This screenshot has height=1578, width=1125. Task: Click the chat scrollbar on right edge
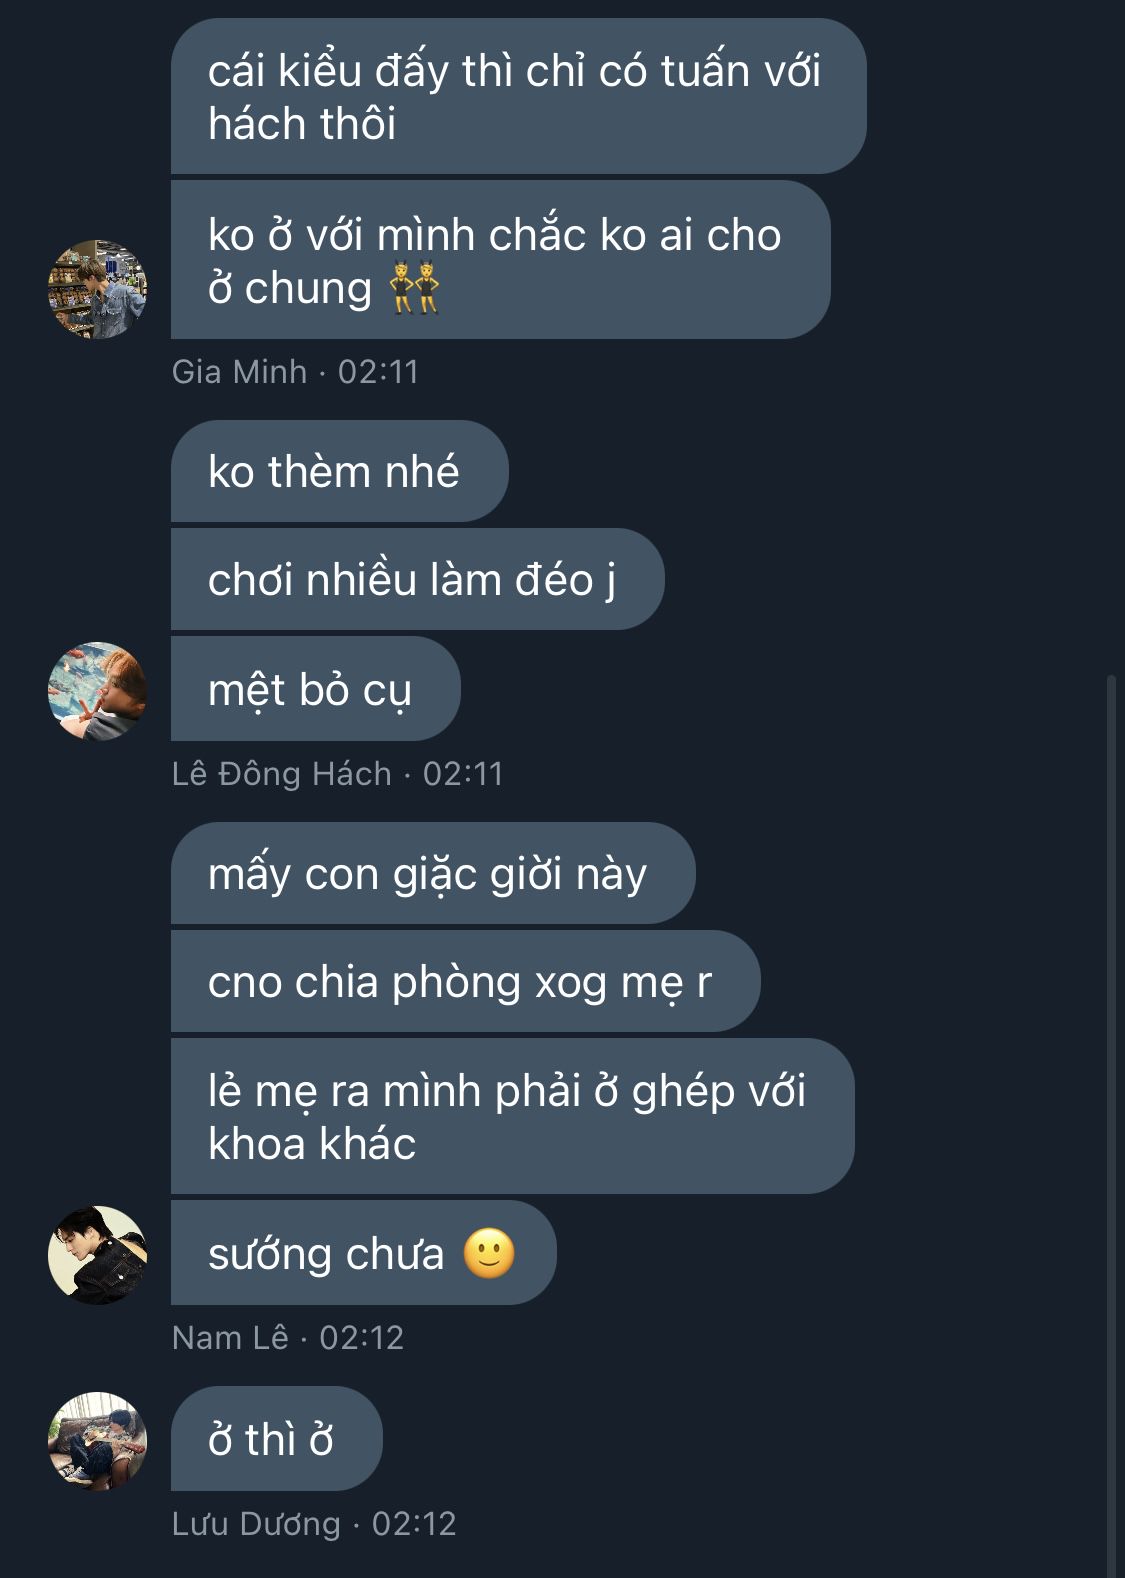pyautogui.click(x=1111, y=1127)
